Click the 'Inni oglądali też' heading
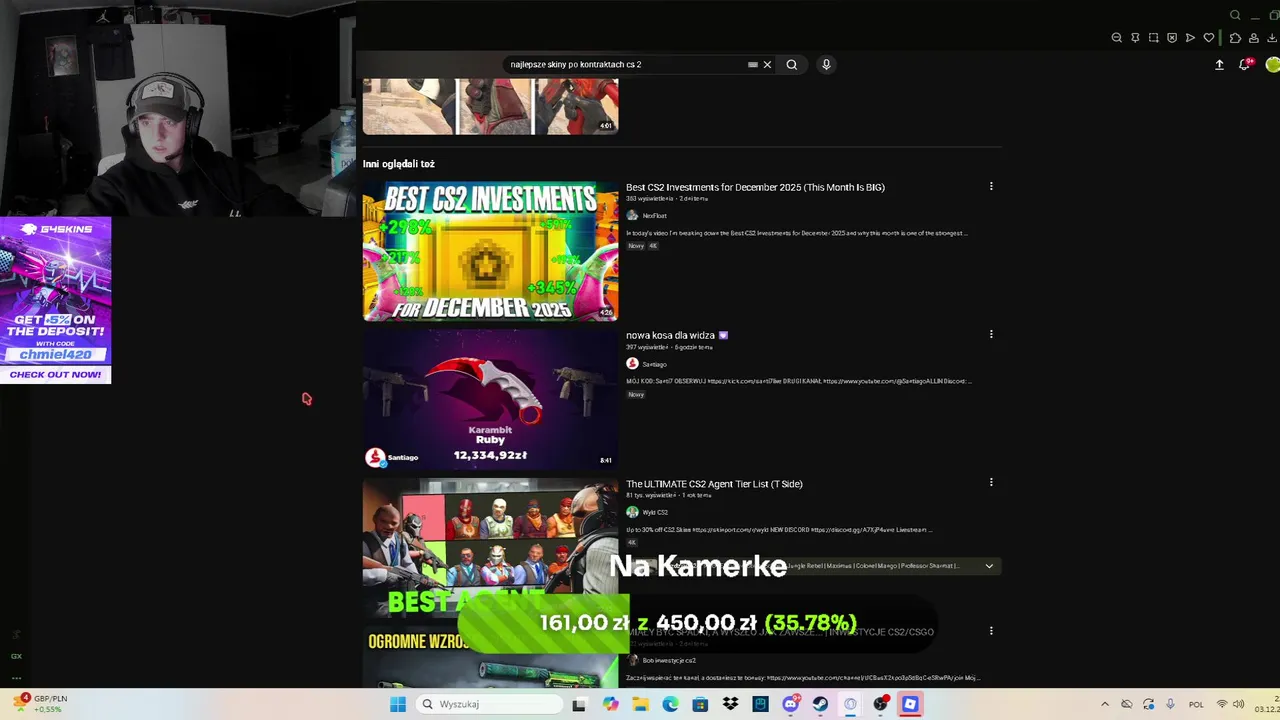 [x=399, y=164]
